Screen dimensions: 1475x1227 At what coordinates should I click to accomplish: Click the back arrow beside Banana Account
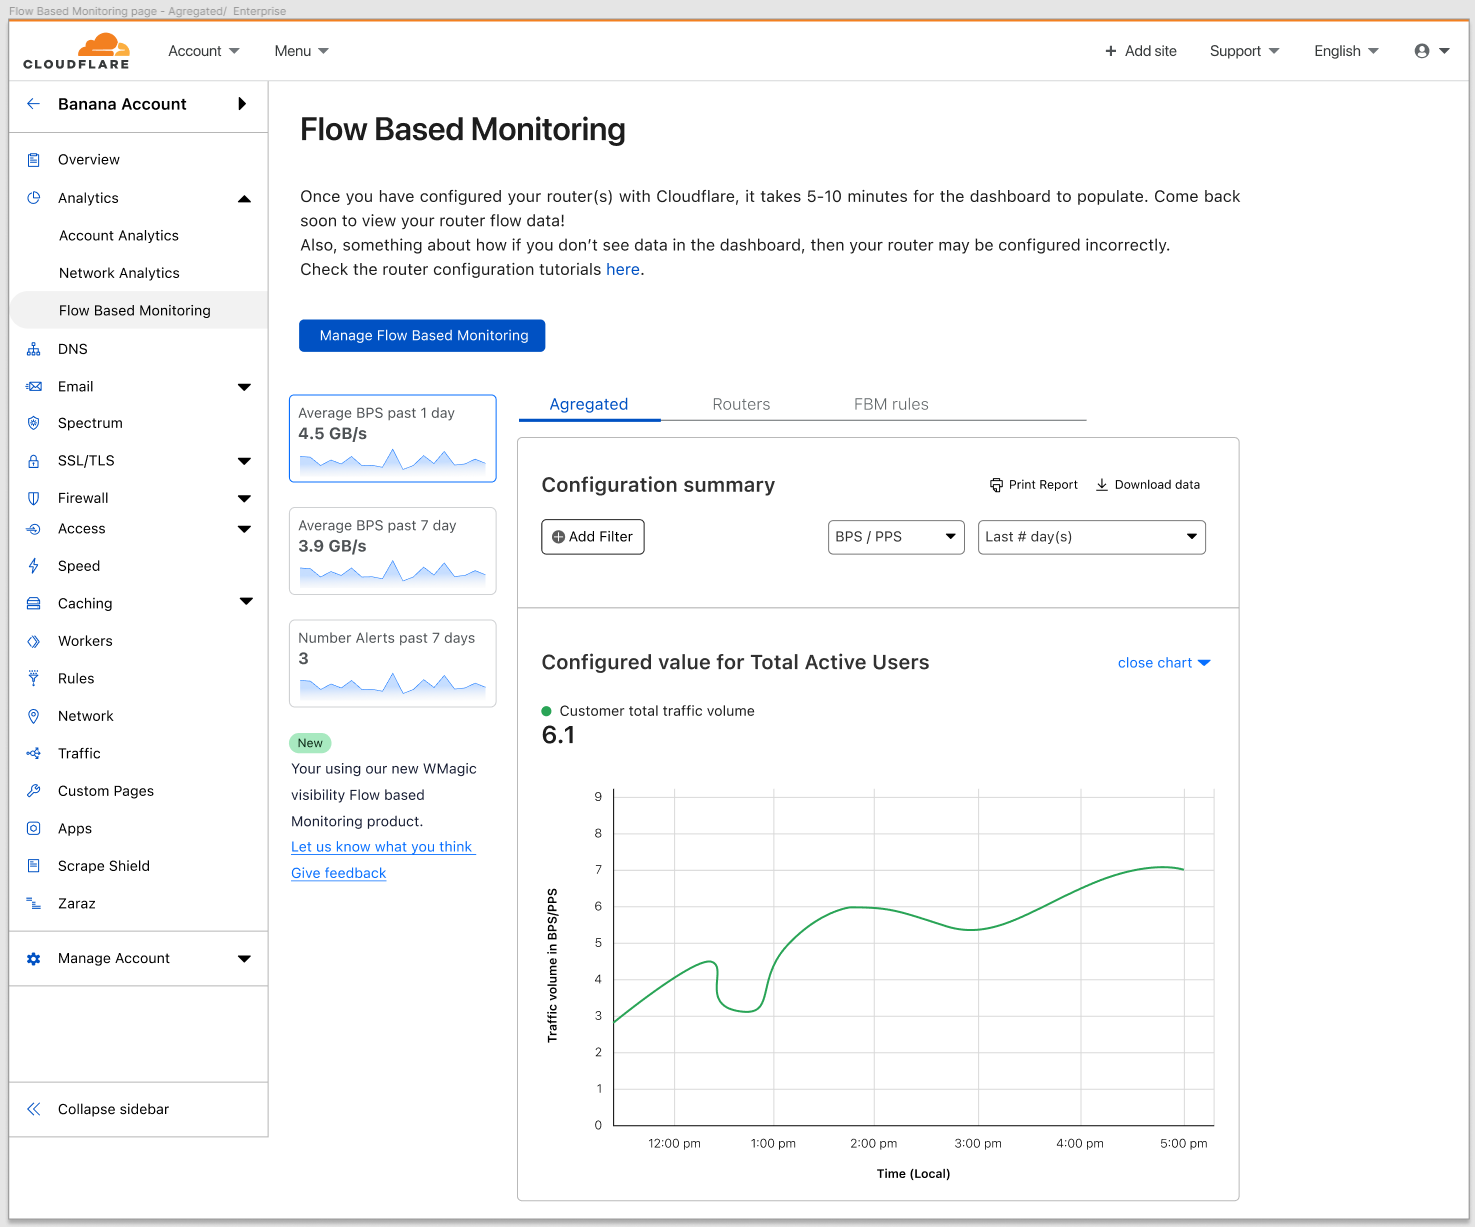point(34,104)
